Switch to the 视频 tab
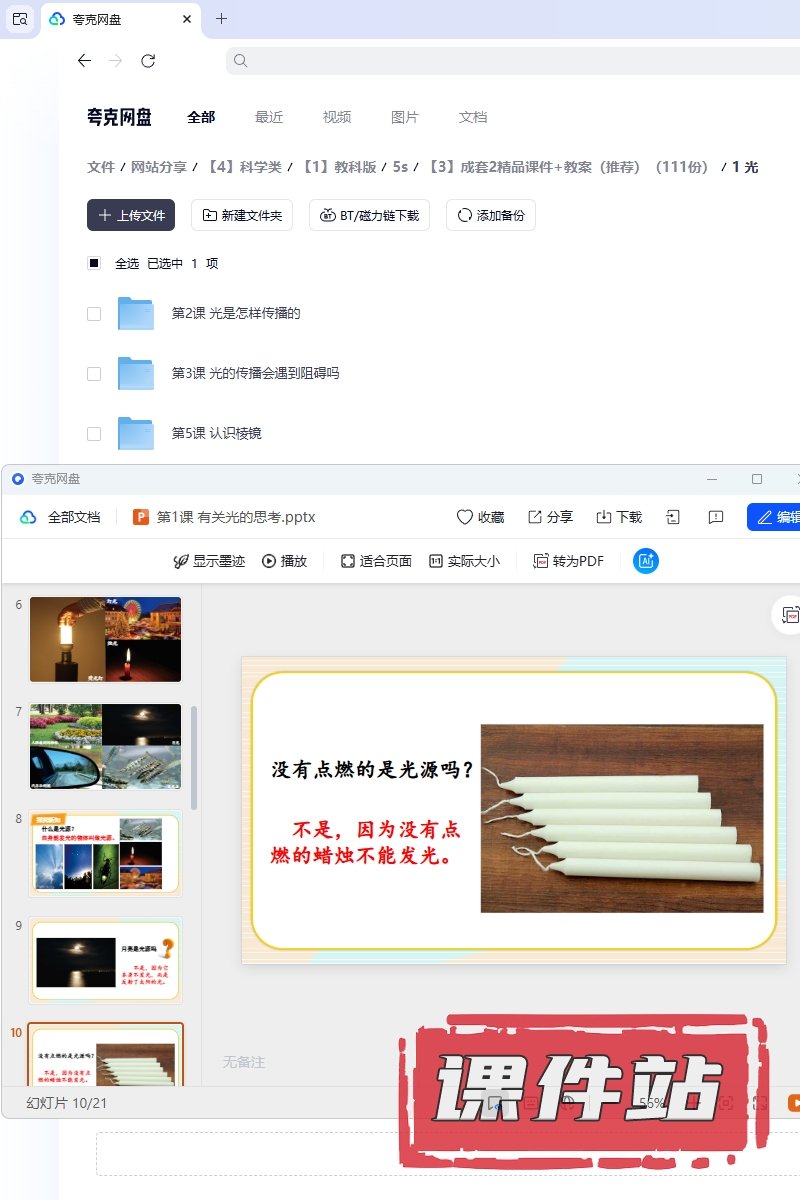Image resolution: width=800 pixels, height=1200 pixels. tap(337, 117)
